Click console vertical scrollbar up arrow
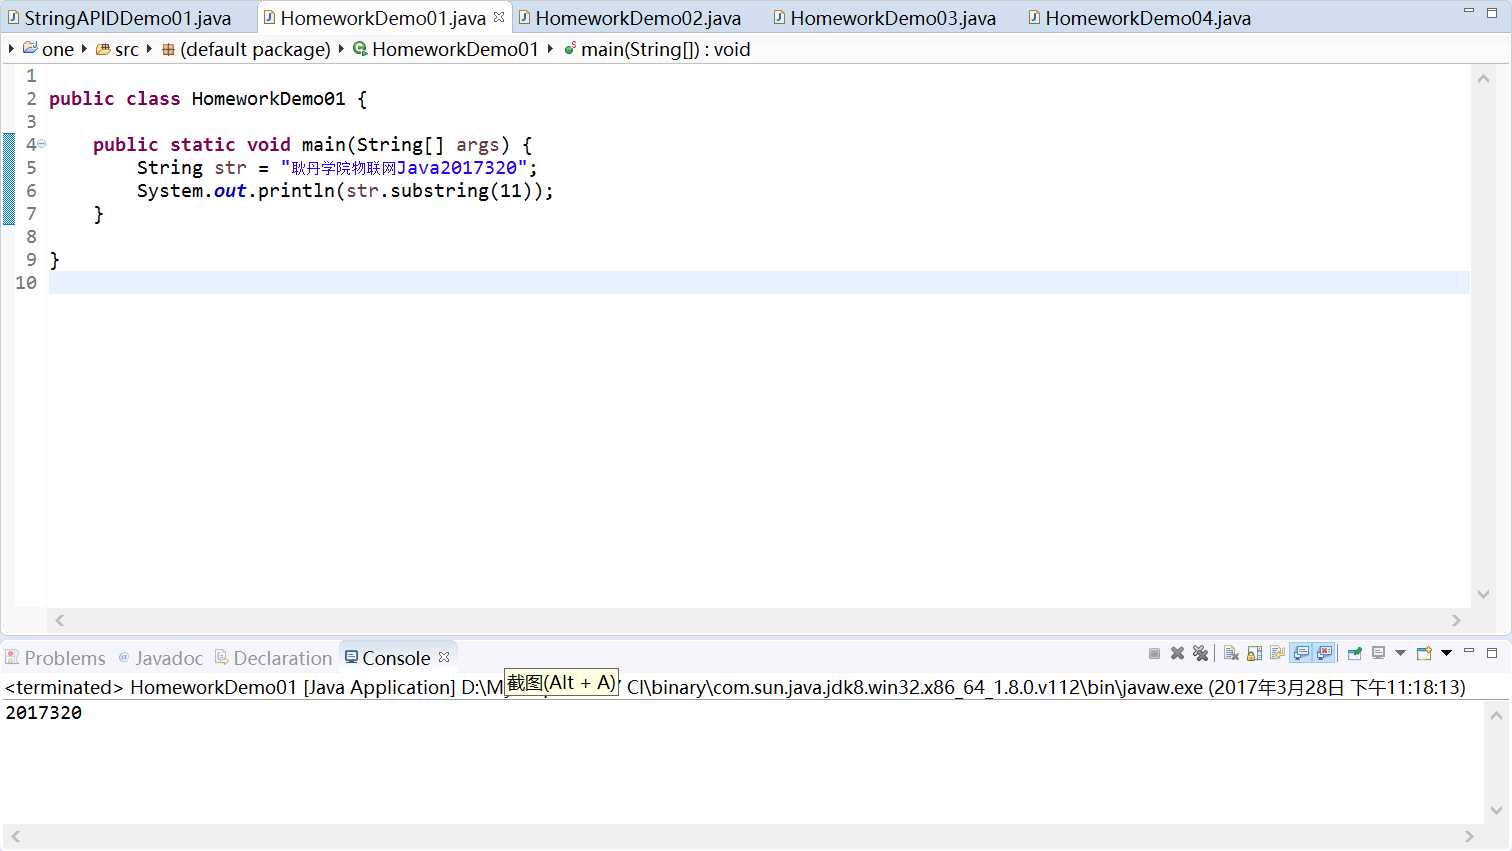 point(1496,714)
